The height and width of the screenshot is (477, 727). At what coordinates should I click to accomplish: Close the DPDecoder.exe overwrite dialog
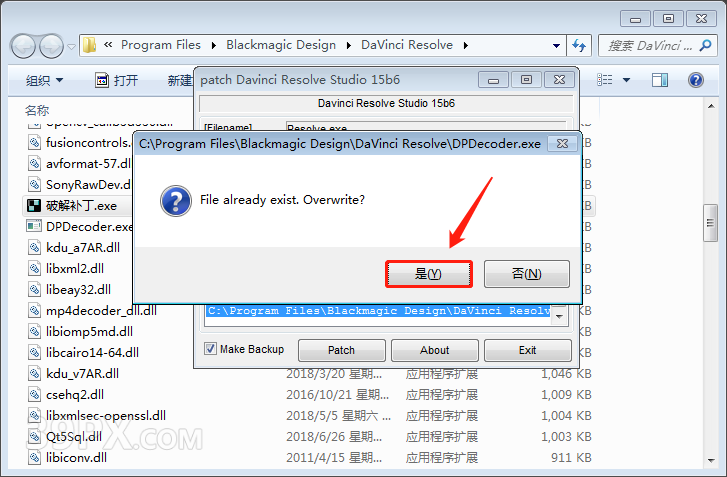(562, 144)
